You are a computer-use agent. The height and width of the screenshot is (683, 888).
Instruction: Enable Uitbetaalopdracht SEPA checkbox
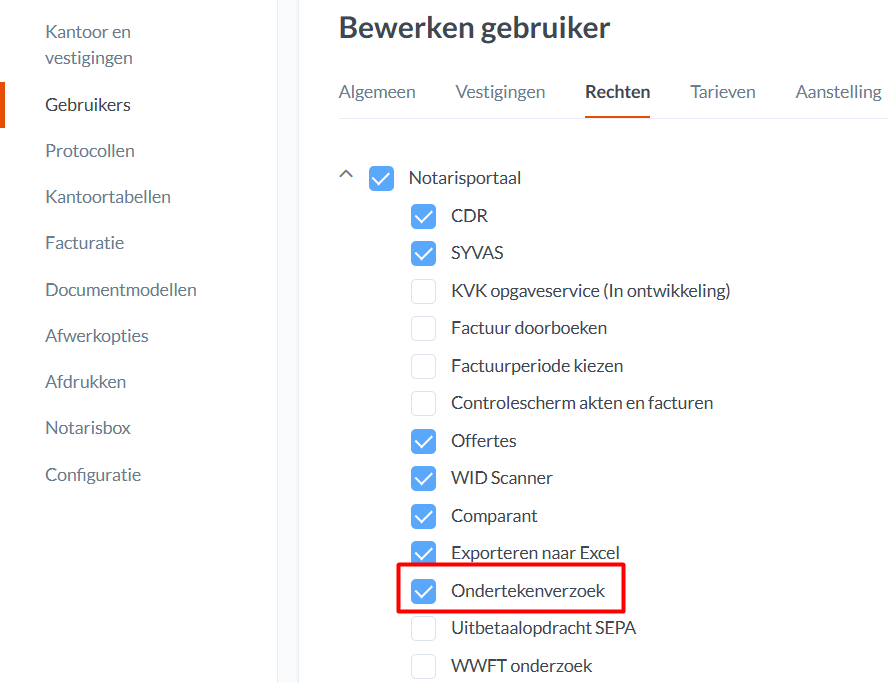coord(424,628)
